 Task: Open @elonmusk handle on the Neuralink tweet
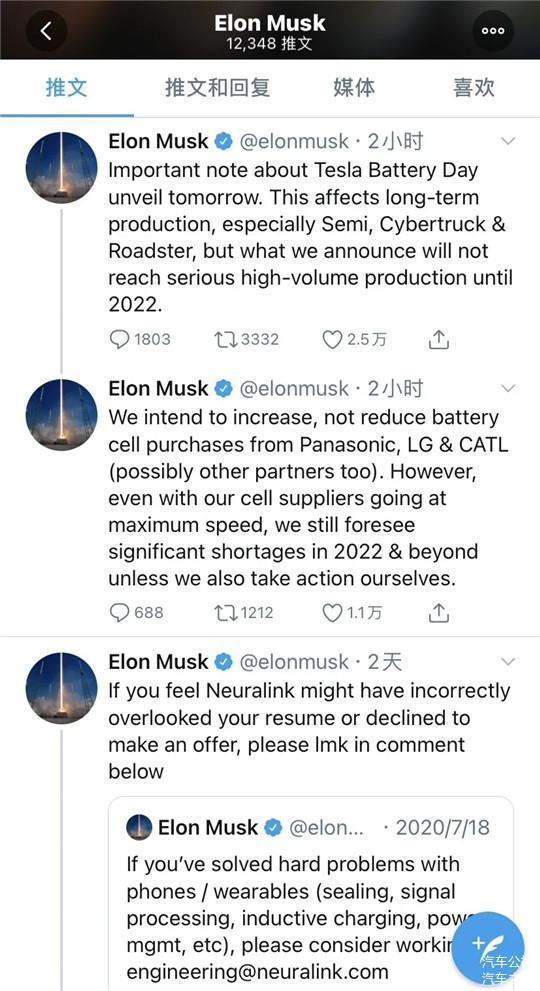coord(294,662)
